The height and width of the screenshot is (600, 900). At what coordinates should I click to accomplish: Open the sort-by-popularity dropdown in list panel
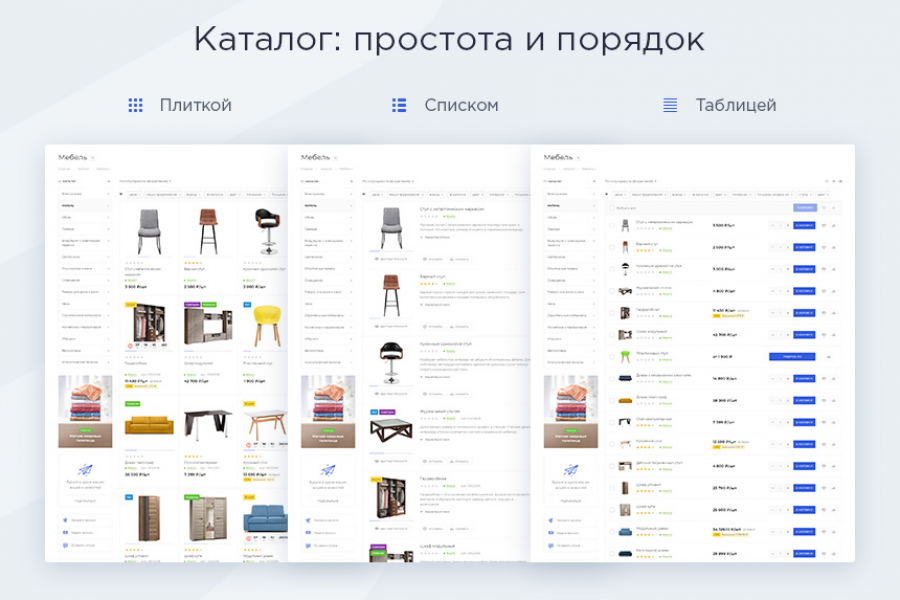pos(388,181)
